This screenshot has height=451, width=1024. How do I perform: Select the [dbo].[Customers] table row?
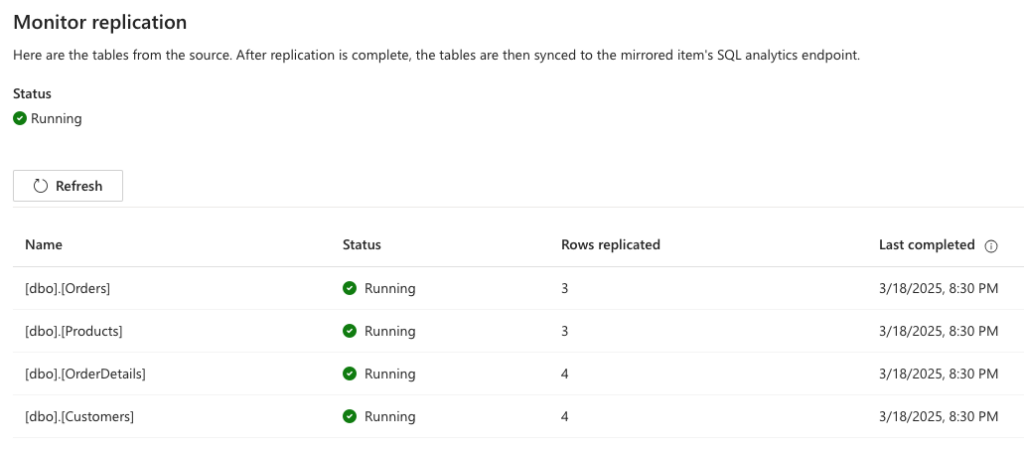pos(512,416)
